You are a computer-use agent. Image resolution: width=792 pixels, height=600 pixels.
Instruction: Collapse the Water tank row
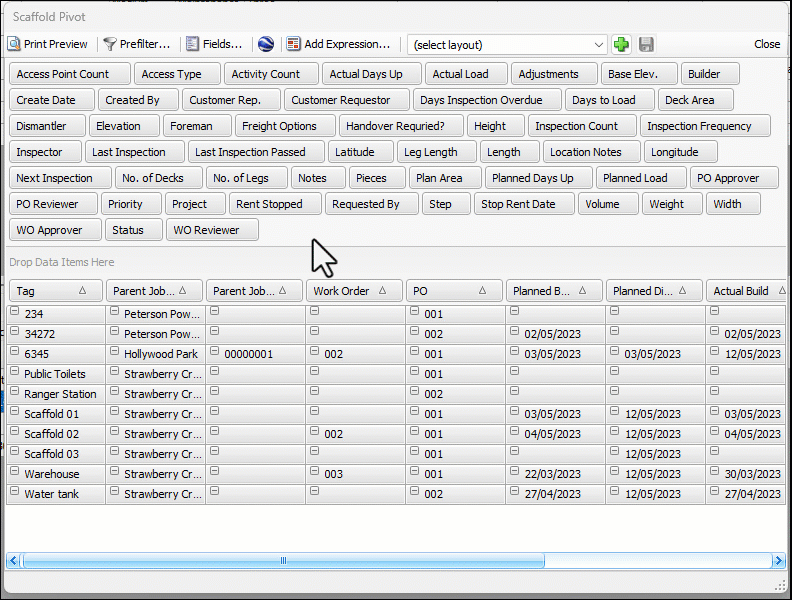14,492
